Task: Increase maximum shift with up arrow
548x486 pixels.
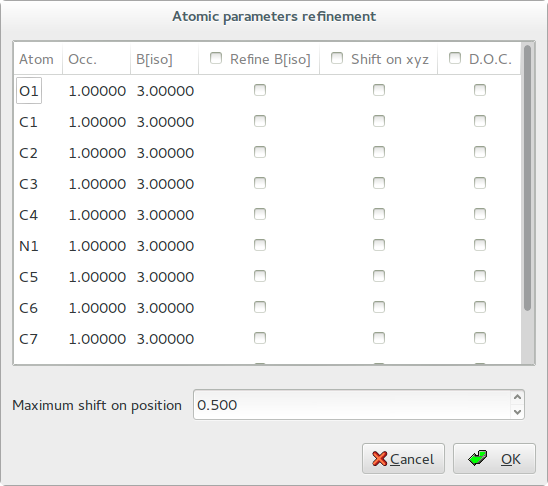Action: click(517, 397)
